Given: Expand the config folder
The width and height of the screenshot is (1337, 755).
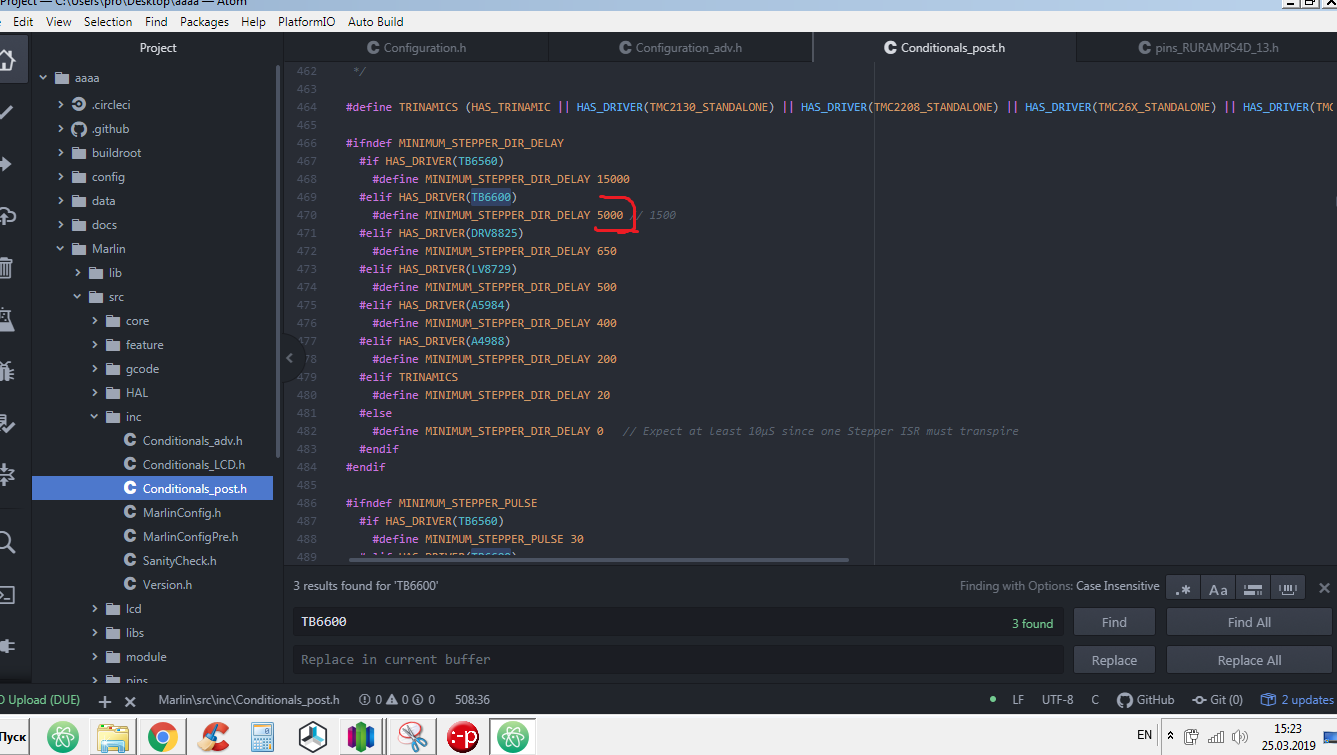Looking at the screenshot, I should (x=61, y=177).
